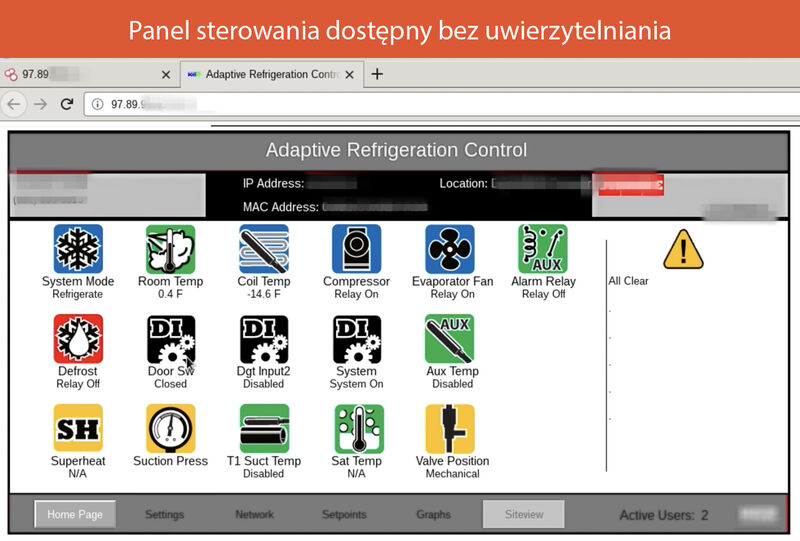Click the Active Users: 2 label
The width and height of the screenshot is (800, 541).
[664, 515]
